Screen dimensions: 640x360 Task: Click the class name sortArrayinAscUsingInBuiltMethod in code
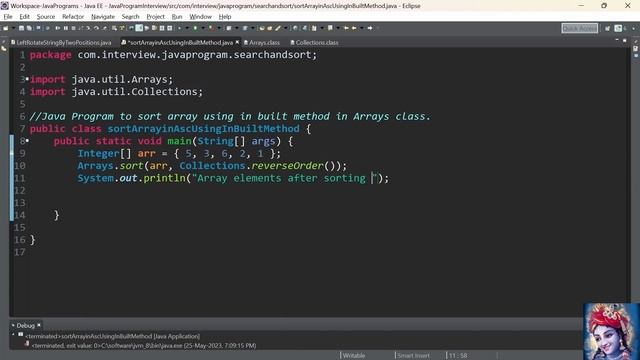pyautogui.click(x=203, y=129)
